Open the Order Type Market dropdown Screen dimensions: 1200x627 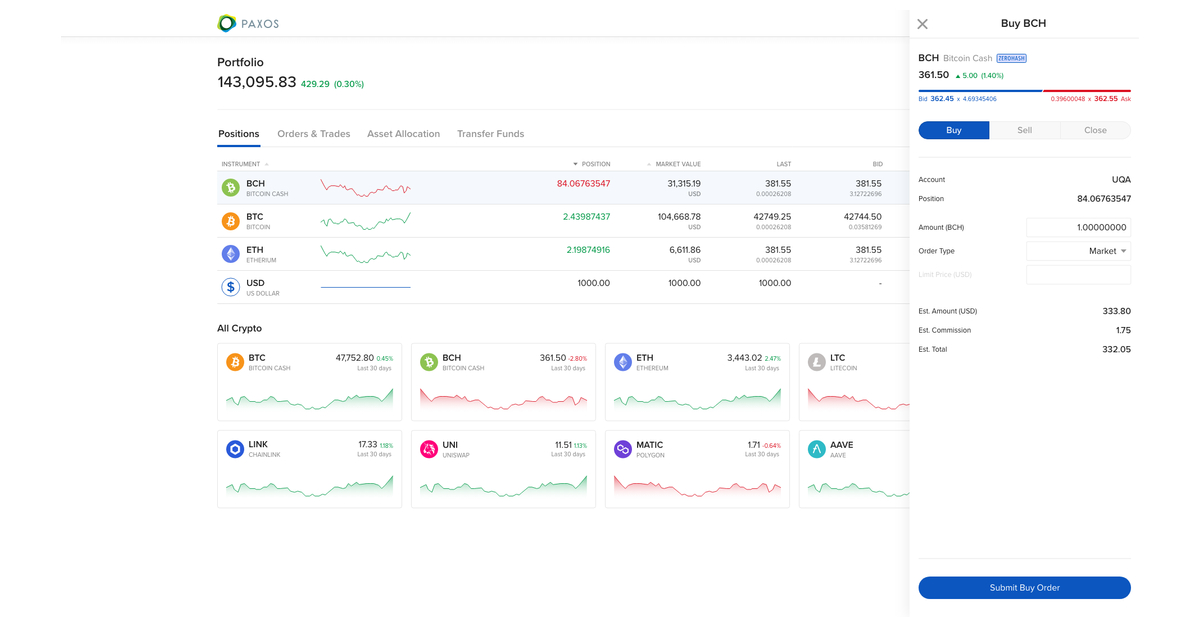1078,251
